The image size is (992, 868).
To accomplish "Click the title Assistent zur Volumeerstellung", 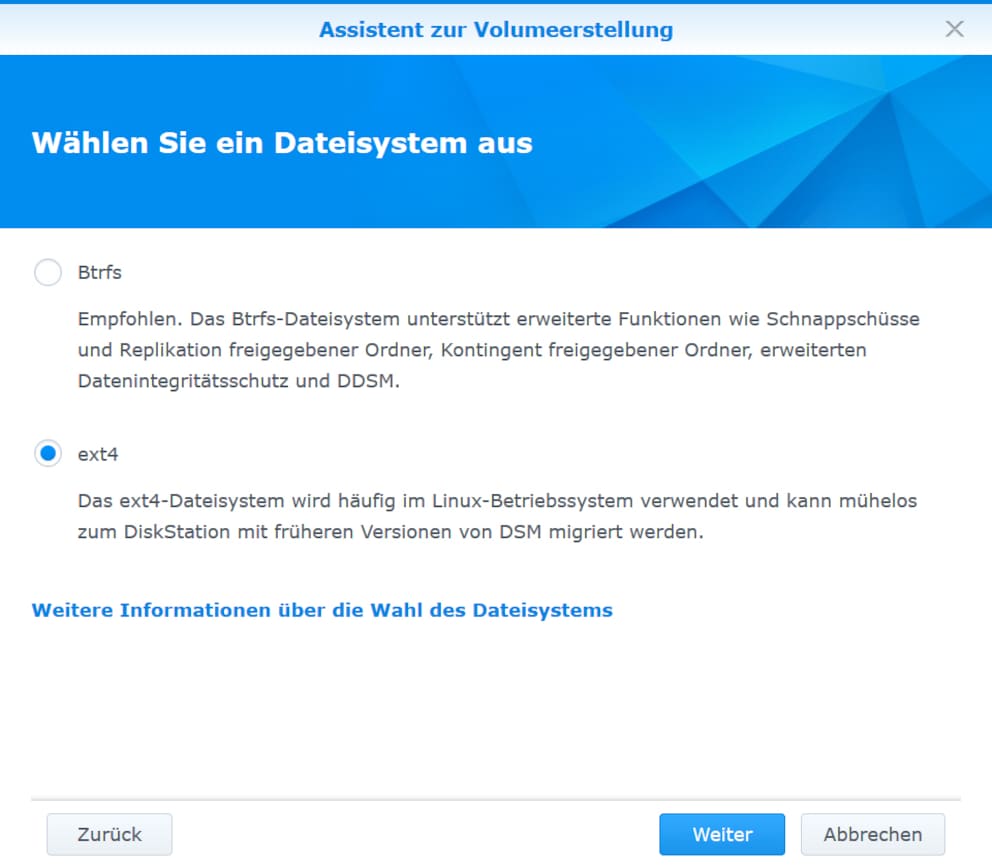I will 496,30.
